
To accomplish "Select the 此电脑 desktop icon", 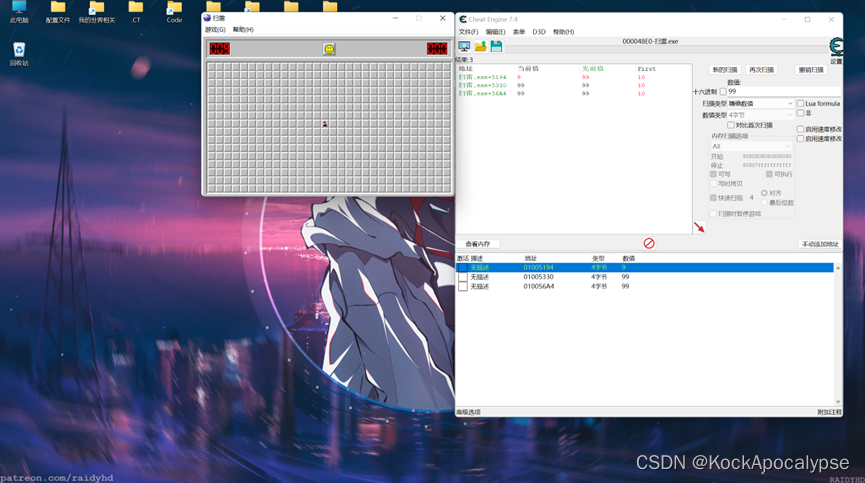I will [19, 12].
